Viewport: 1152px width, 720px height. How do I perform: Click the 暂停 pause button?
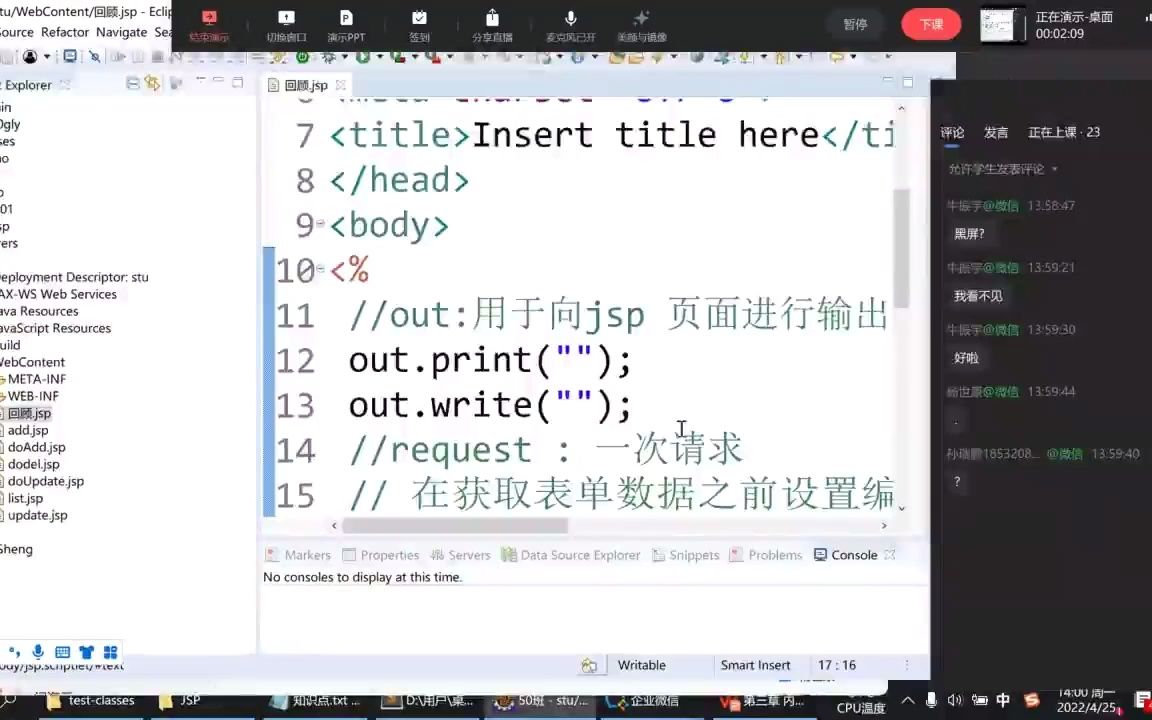tap(855, 24)
